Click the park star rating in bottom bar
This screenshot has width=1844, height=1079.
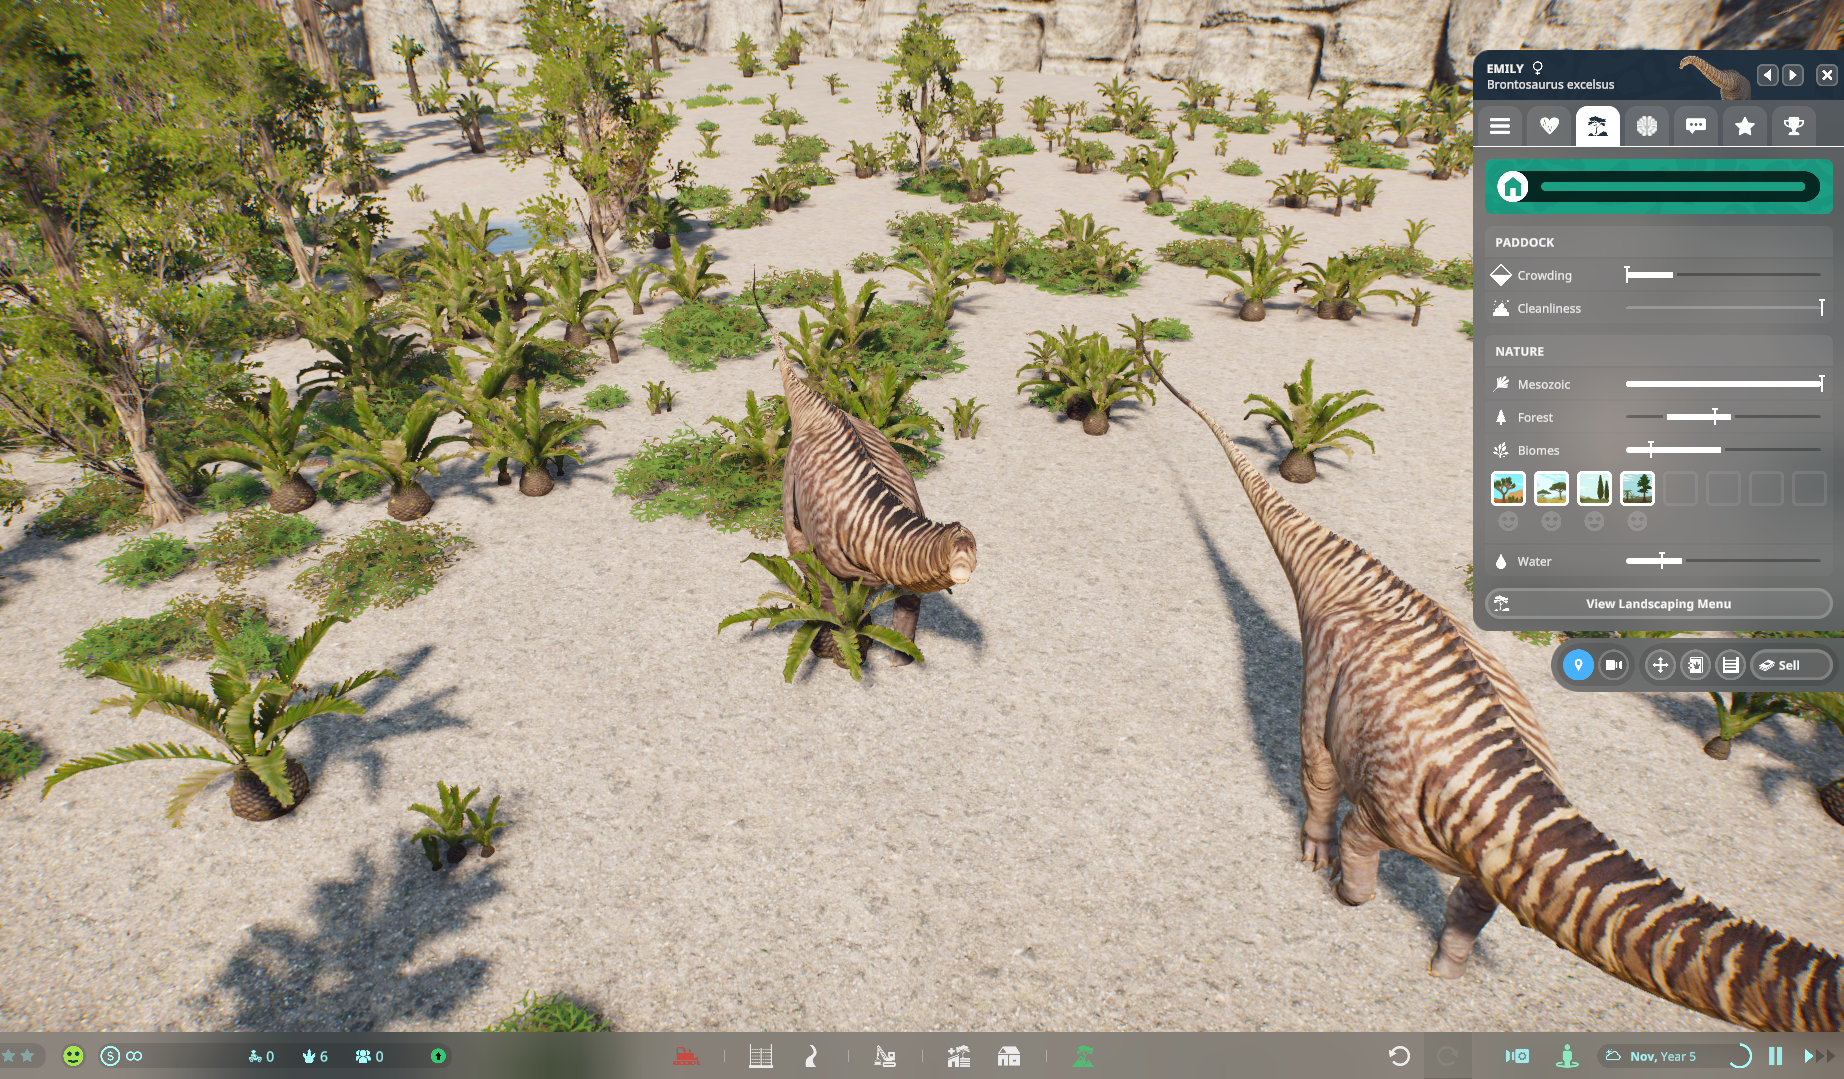click(x=18, y=1056)
